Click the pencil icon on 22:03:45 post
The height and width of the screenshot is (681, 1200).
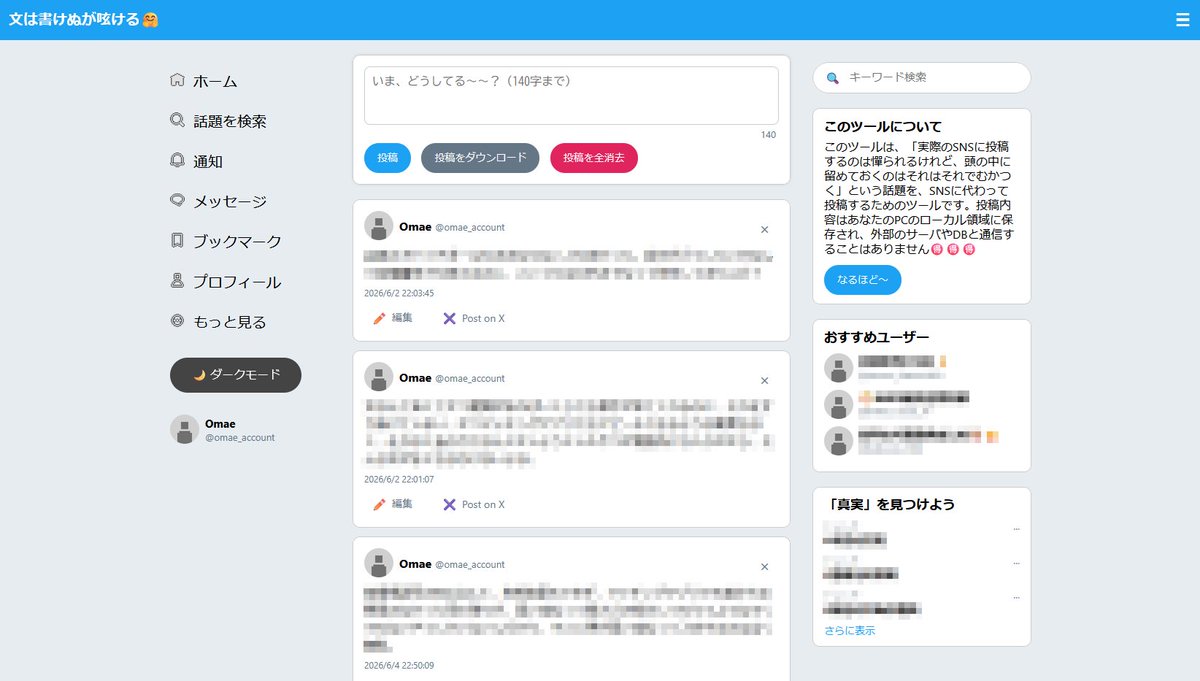[x=379, y=318]
